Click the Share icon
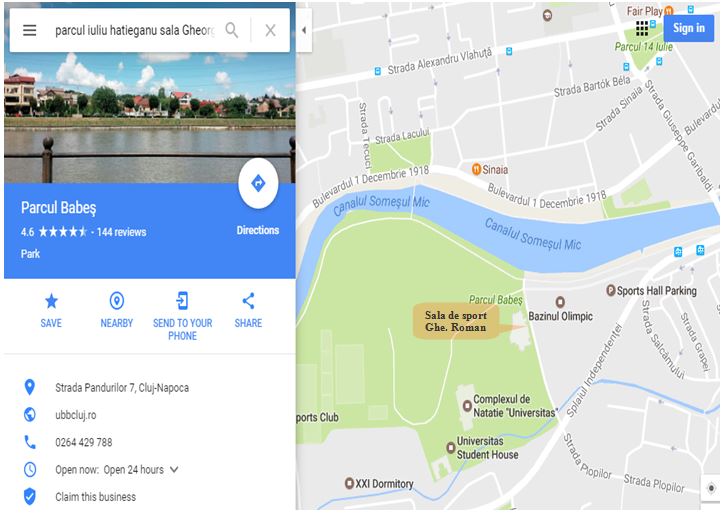The image size is (723, 516). [248, 301]
